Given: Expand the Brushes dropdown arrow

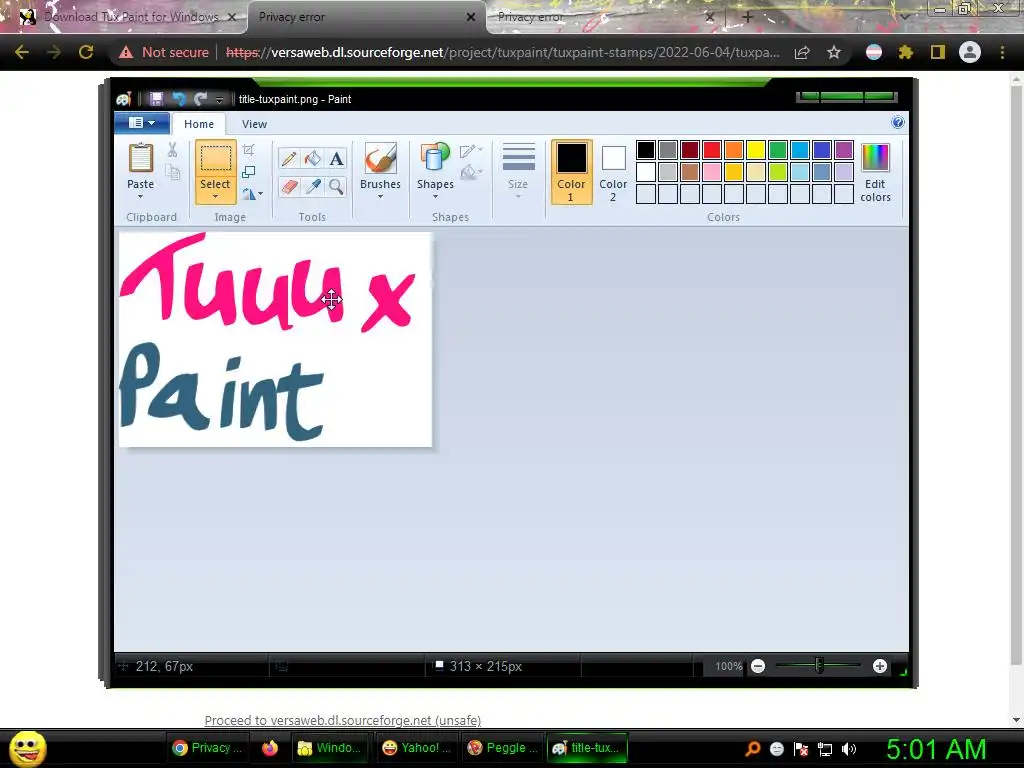Looking at the screenshot, I should click(x=380, y=196).
